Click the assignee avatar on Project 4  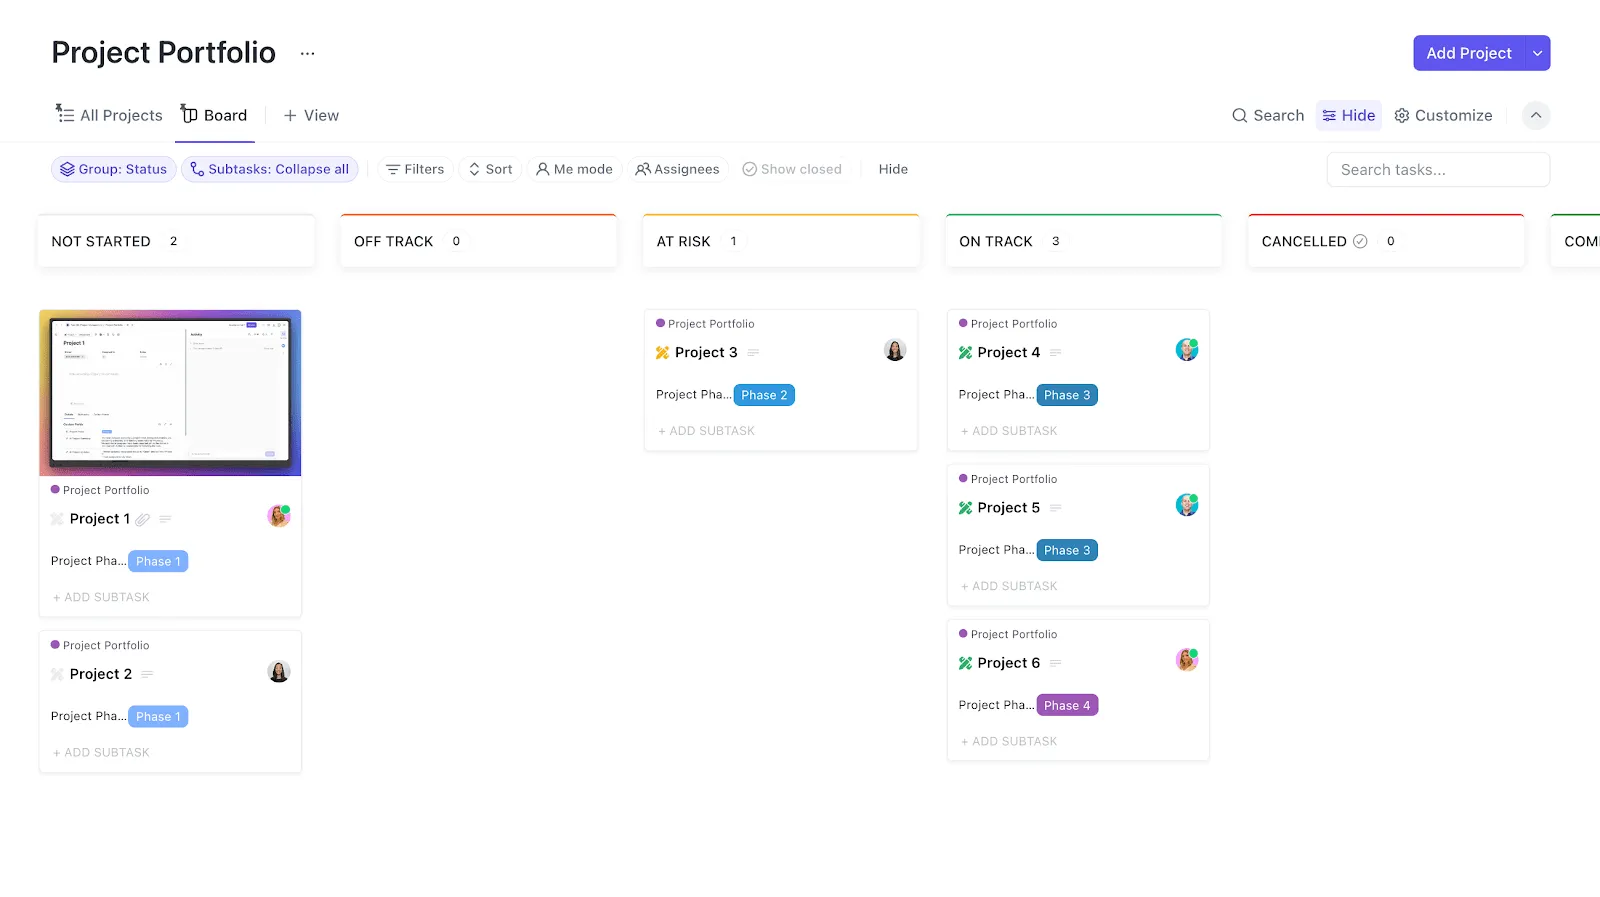coord(1187,350)
